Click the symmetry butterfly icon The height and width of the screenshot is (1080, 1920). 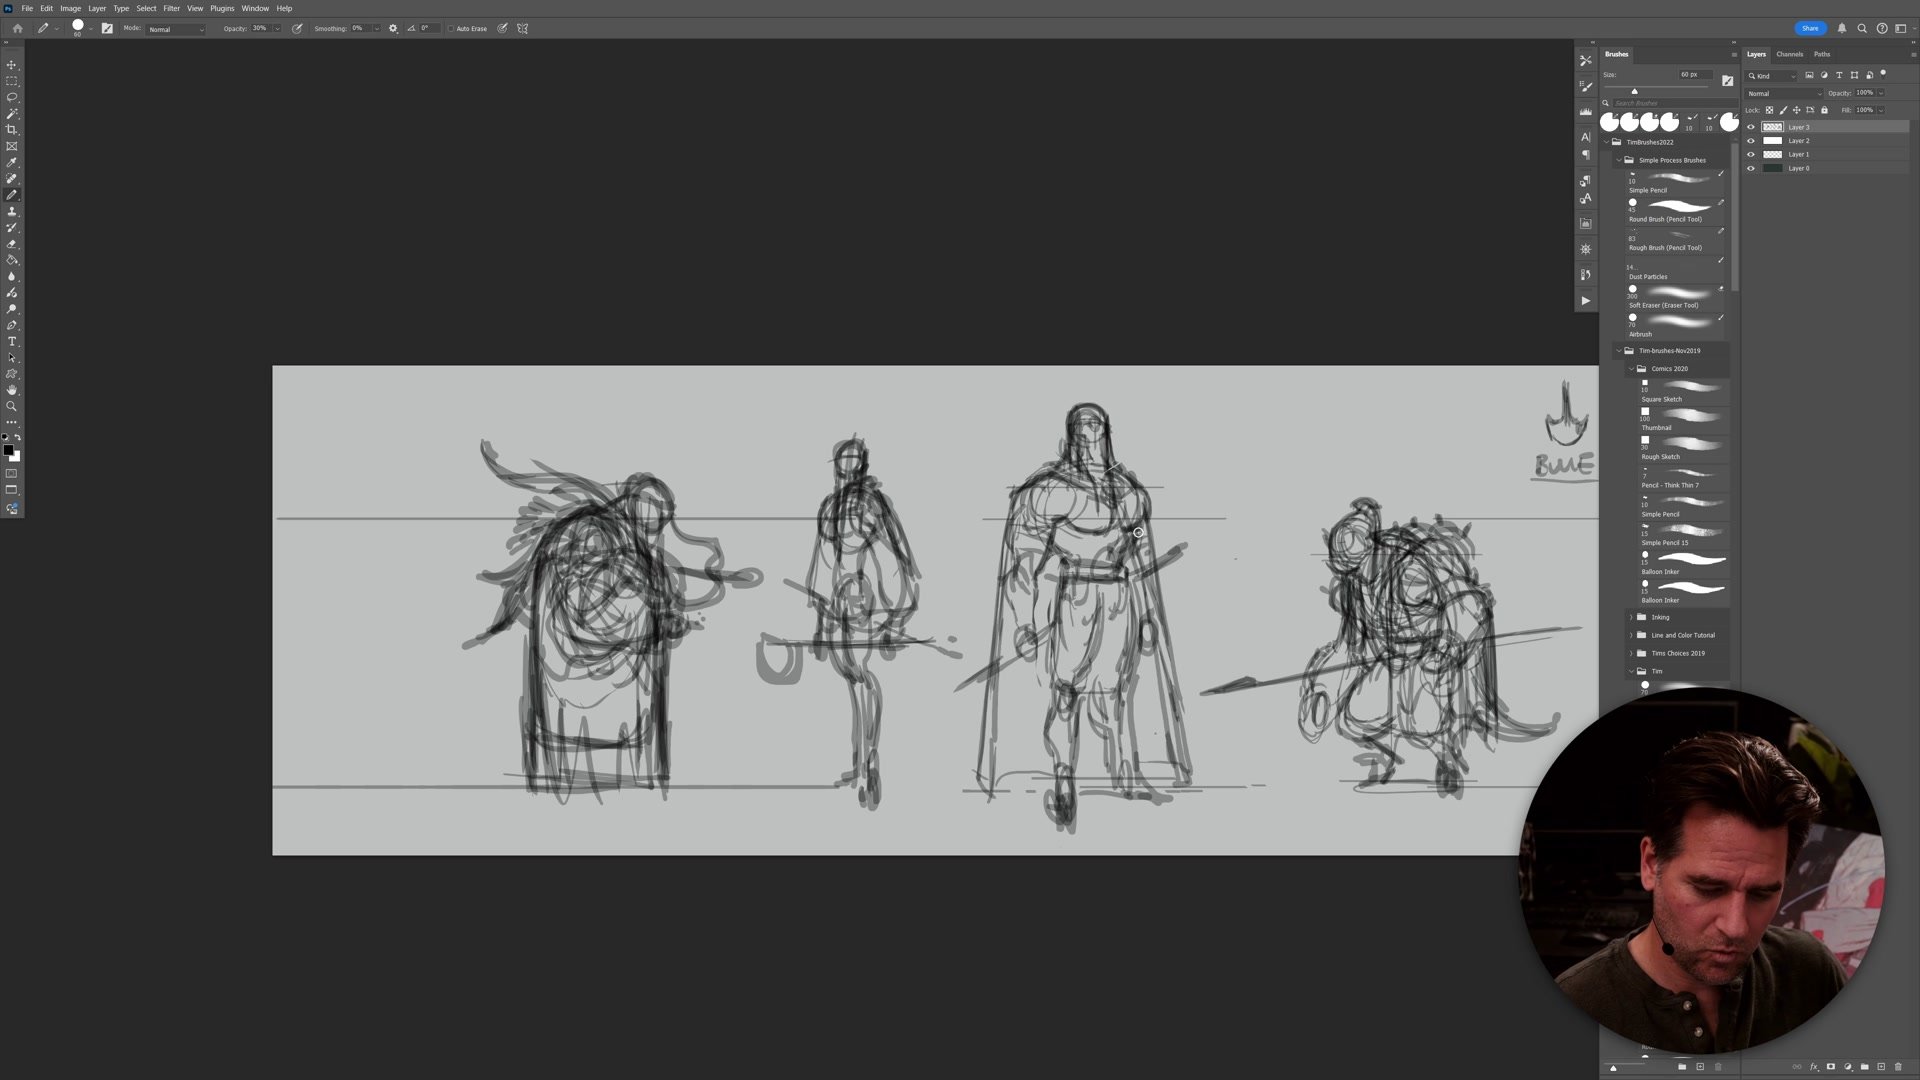pyautogui.click(x=522, y=29)
